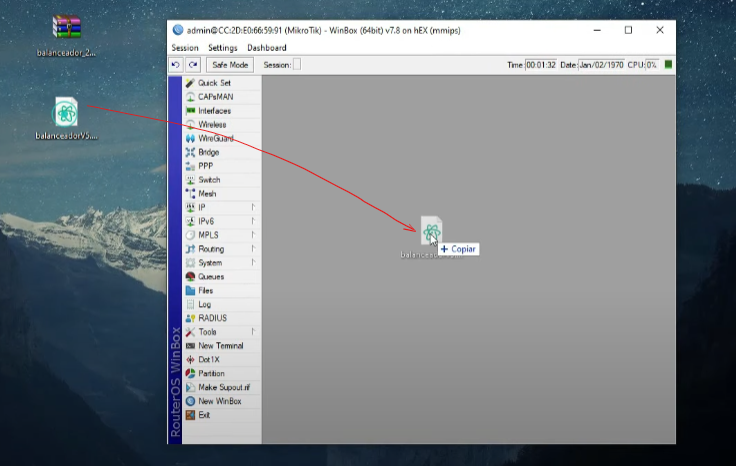
Task: Click the Session input field
Action: tap(296, 65)
